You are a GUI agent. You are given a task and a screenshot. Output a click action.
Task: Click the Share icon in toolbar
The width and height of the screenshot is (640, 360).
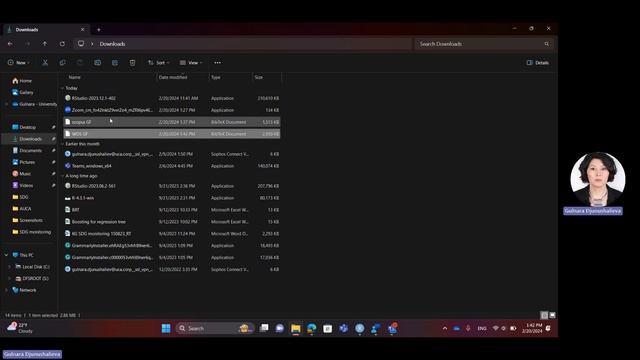click(115, 62)
